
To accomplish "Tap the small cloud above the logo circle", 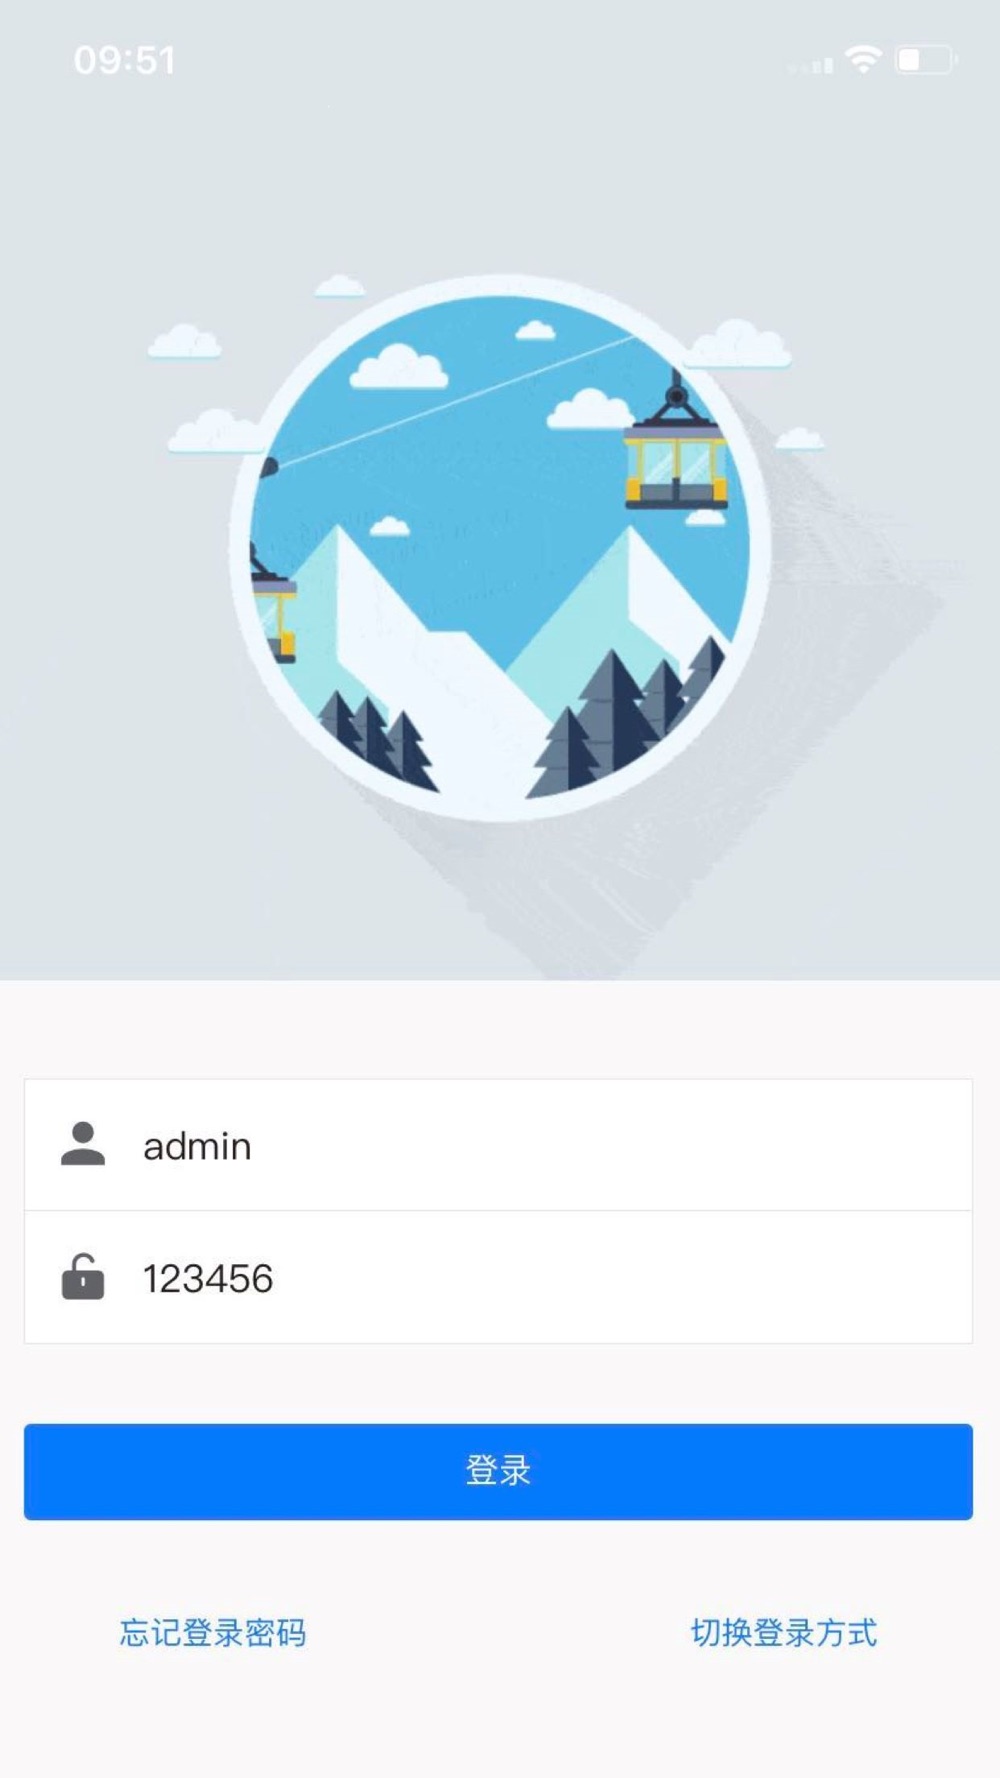I will point(340,287).
